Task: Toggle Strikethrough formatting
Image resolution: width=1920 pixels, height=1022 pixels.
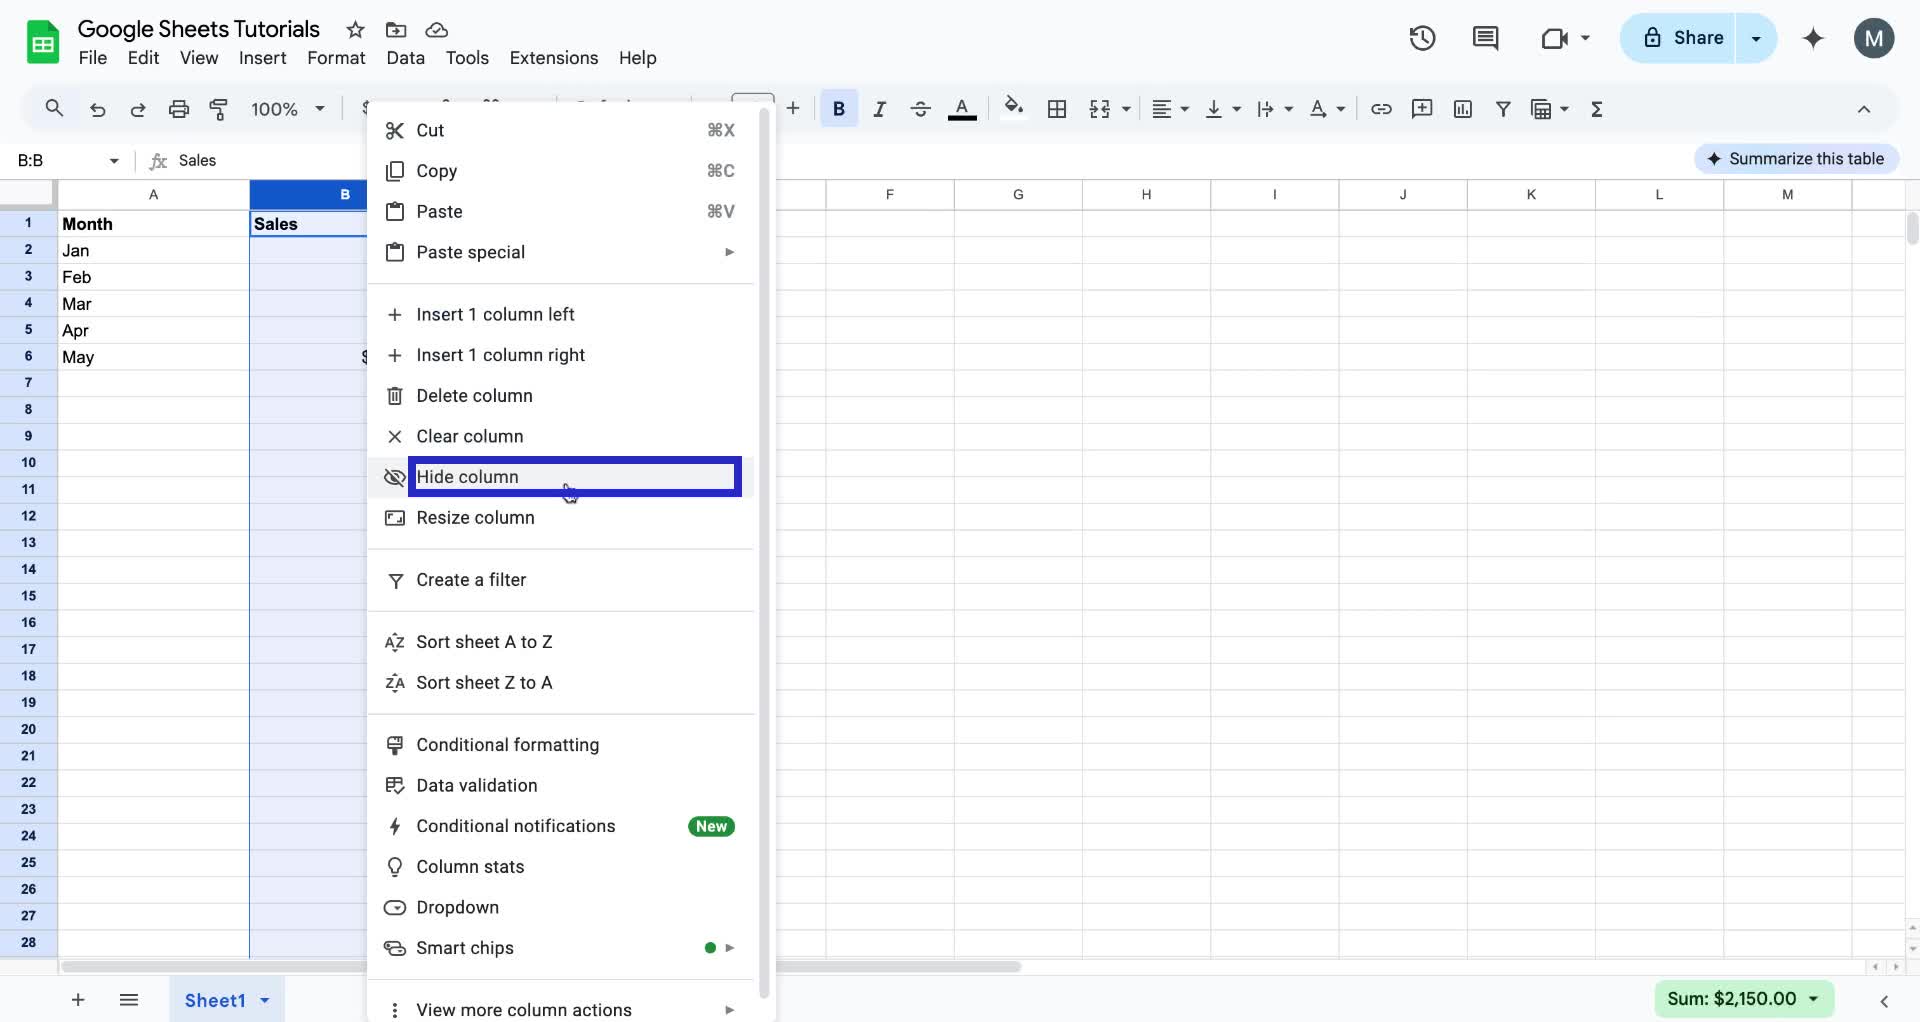Action: [920, 109]
